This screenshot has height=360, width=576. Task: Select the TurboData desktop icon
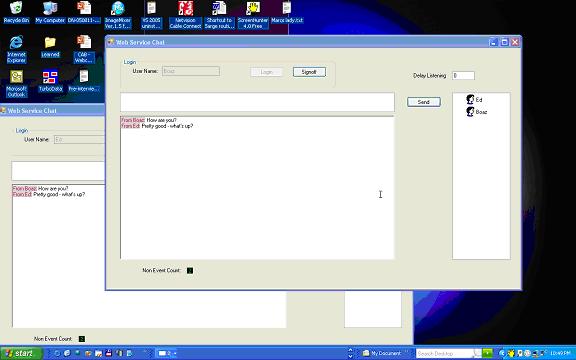[50, 81]
